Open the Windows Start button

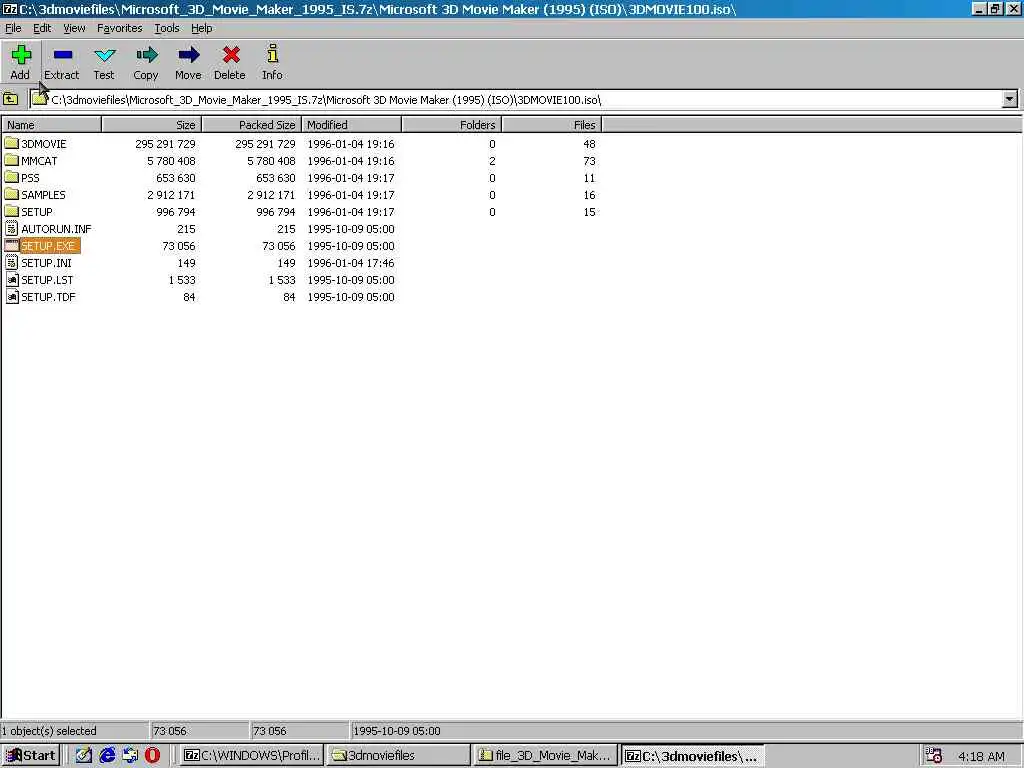[31, 755]
